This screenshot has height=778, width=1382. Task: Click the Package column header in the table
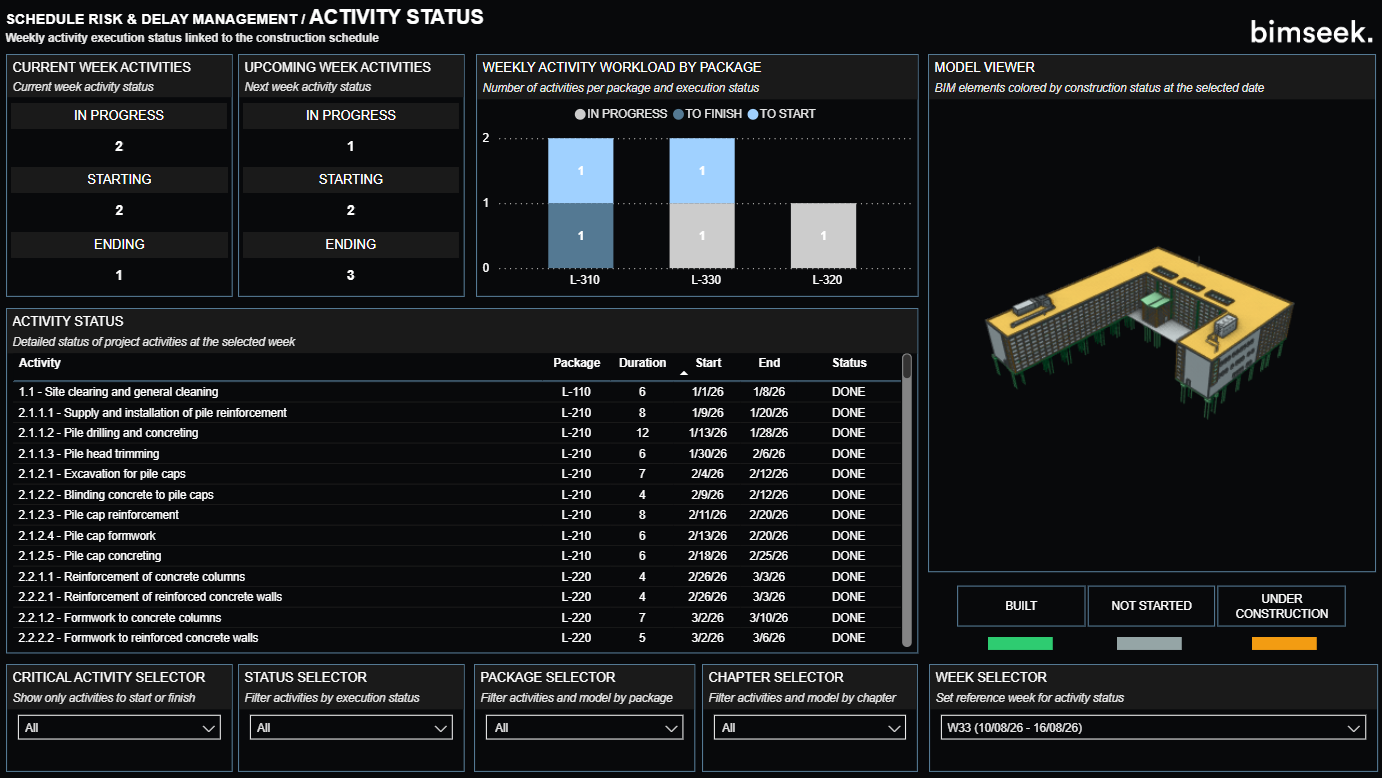(577, 363)
